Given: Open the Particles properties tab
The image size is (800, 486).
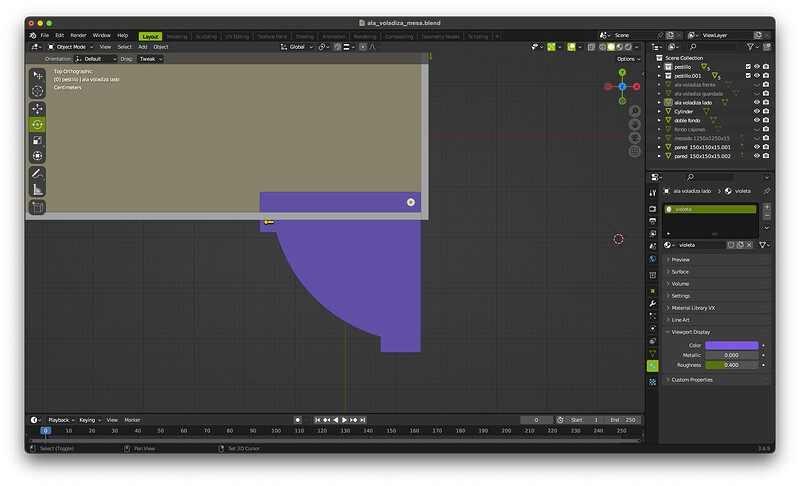Looking at the screenshot, I should [653, 316].
